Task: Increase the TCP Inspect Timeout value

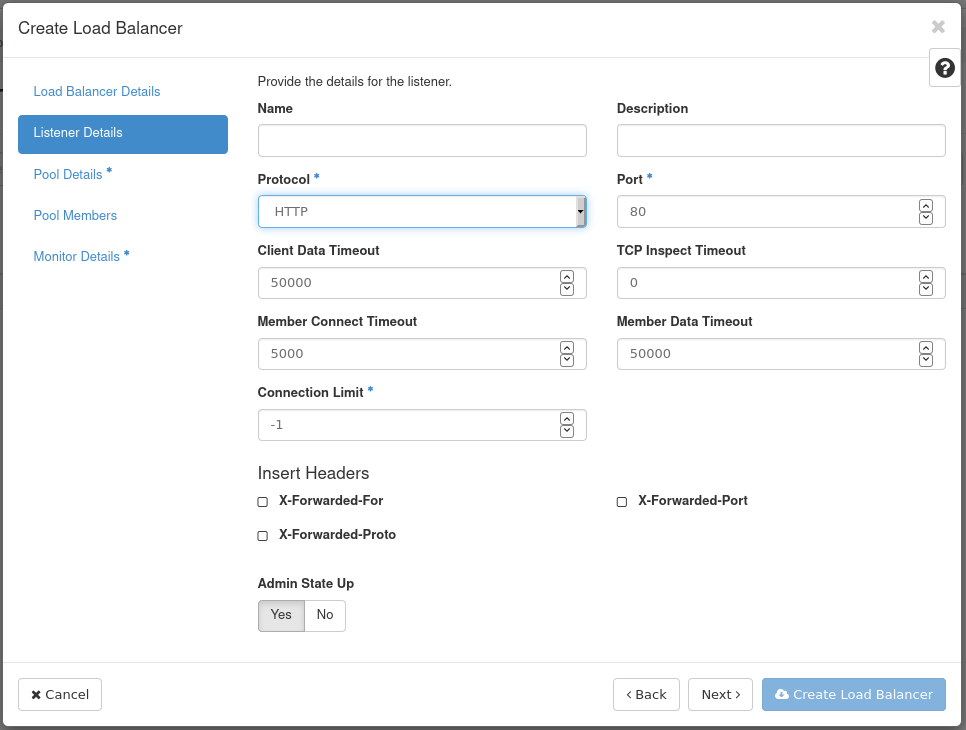Action: pyautogui.click(x=925, y=277)
